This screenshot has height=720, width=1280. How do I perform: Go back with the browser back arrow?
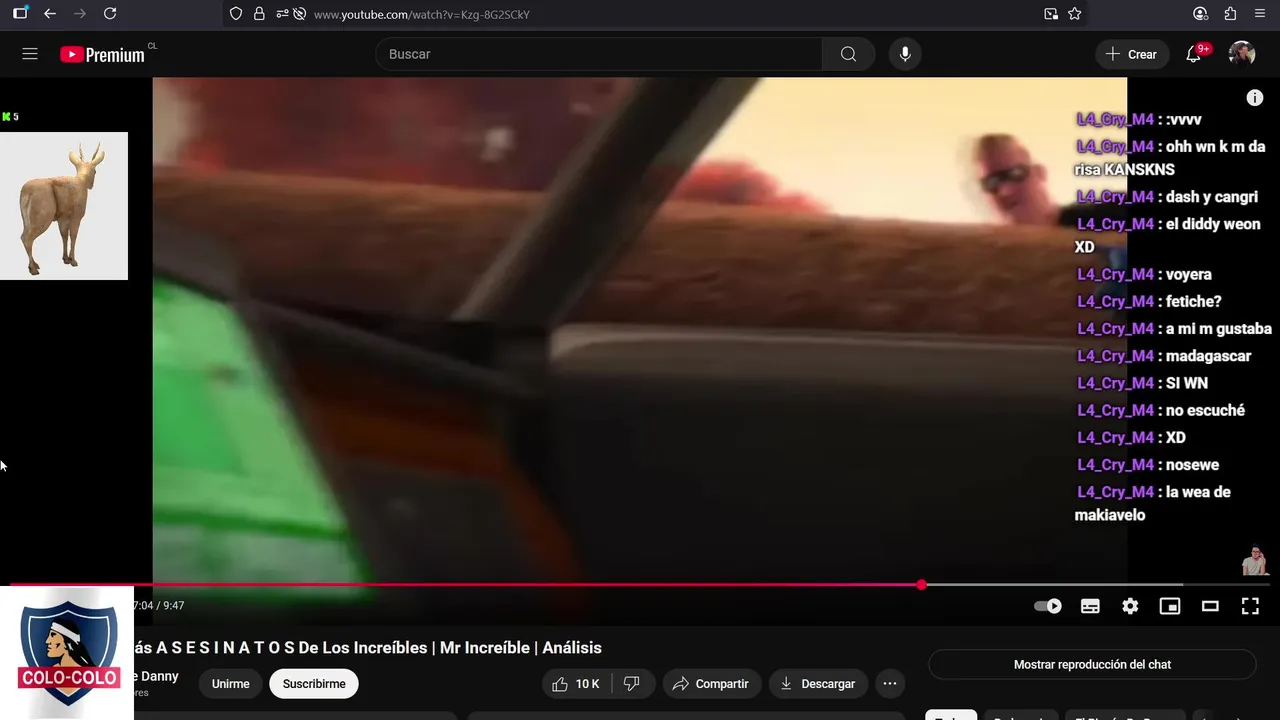point(50,14)
